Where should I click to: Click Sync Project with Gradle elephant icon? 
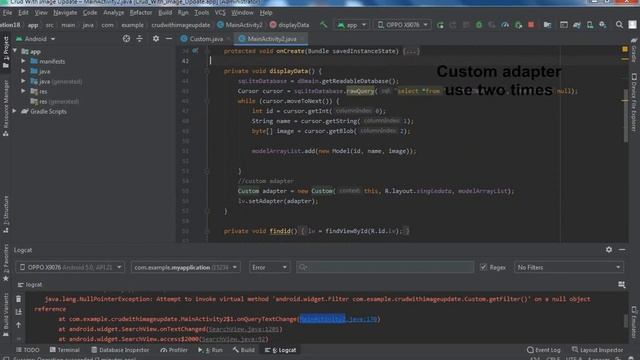577,25
